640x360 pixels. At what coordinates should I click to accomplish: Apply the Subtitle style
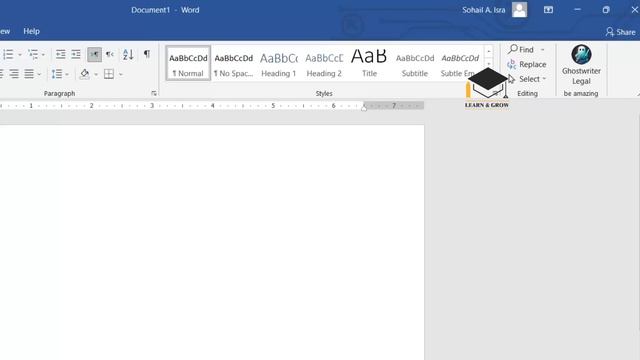tap(415, 63)
